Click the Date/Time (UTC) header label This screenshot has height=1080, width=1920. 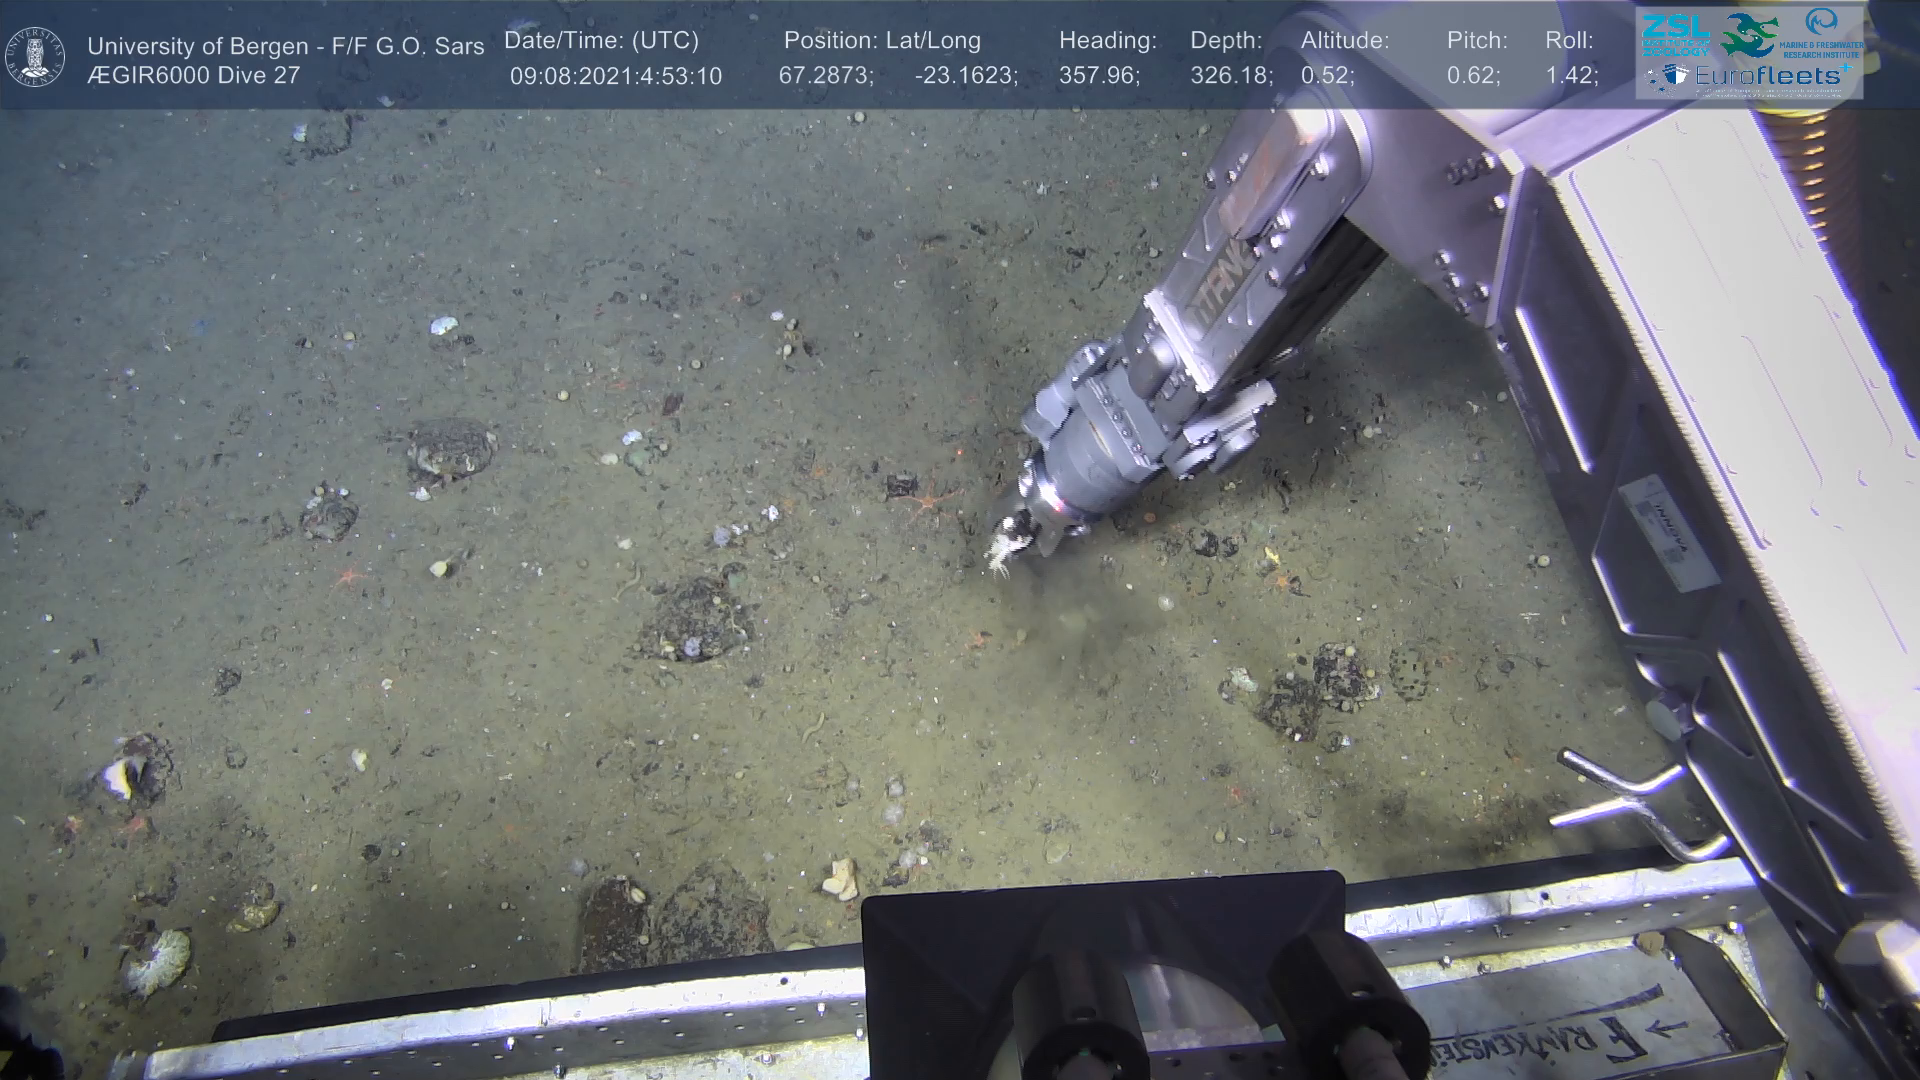(601, 41)
